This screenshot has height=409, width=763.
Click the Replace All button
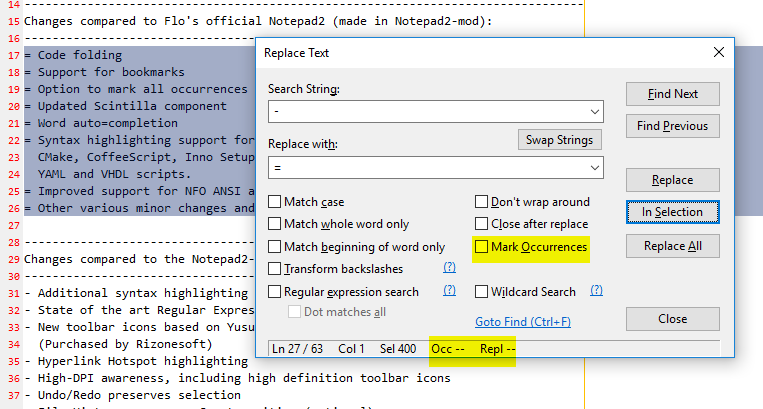pyautogui.click(x=672, y=246)
